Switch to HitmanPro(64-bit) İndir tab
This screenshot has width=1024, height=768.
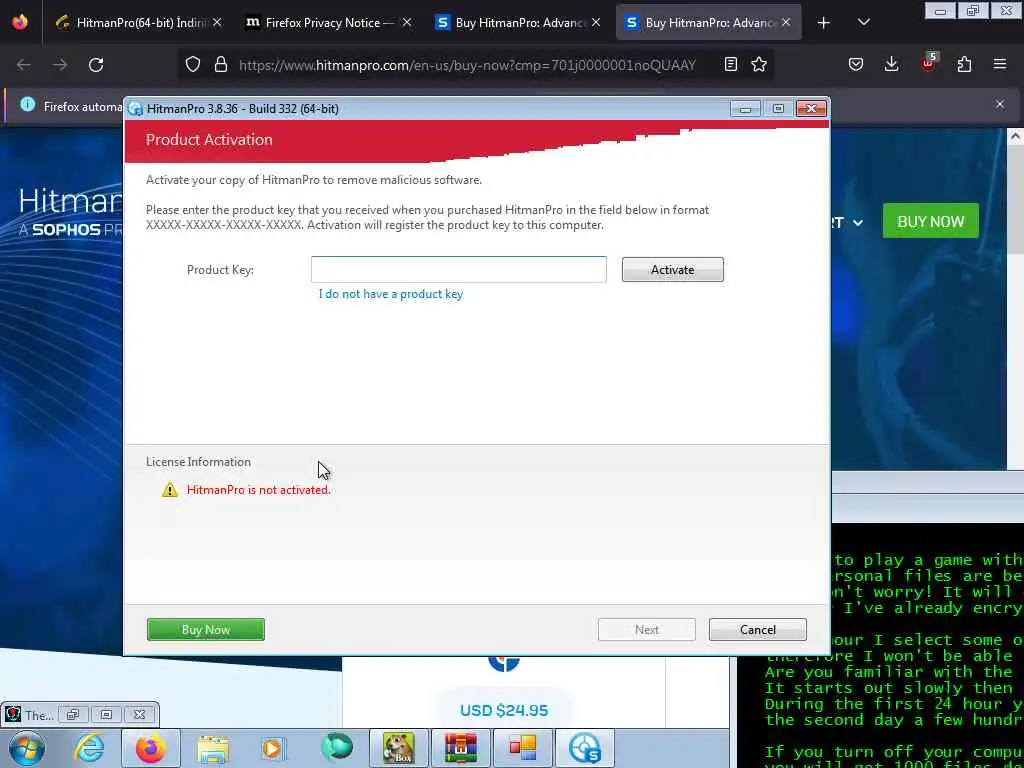138,22
